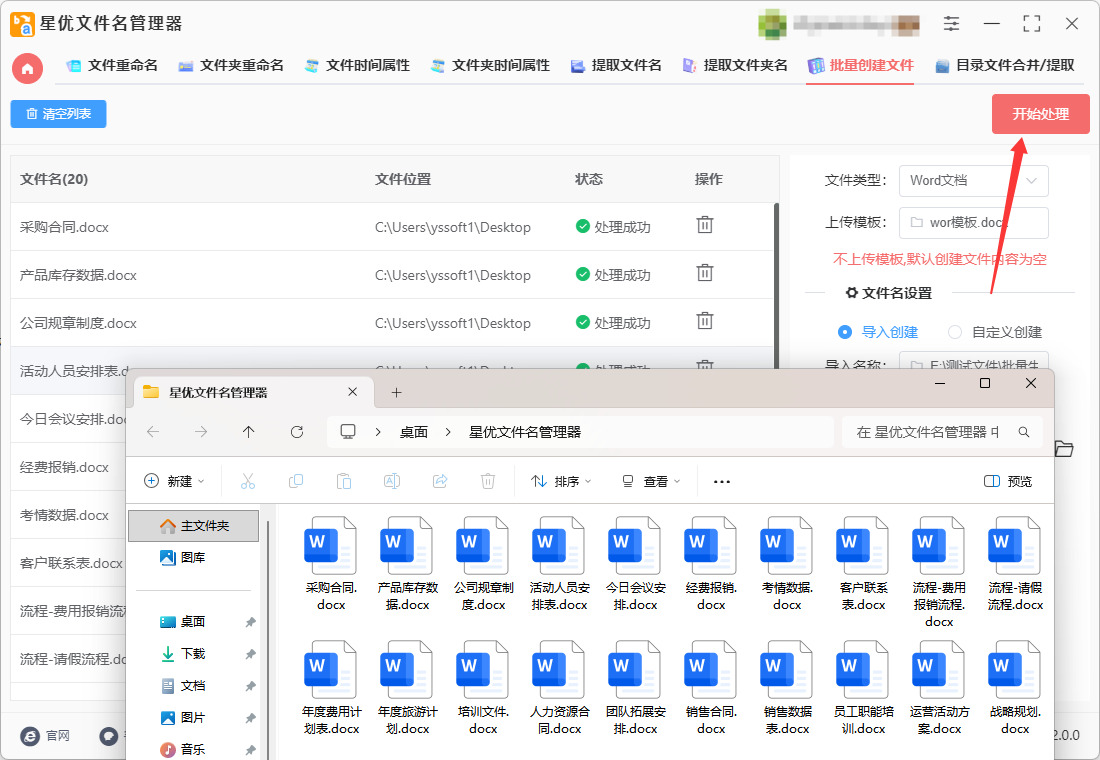1100x760 pixels.
Task: Switch to the 文件时间属性 tab
Action: coord(357,65)
